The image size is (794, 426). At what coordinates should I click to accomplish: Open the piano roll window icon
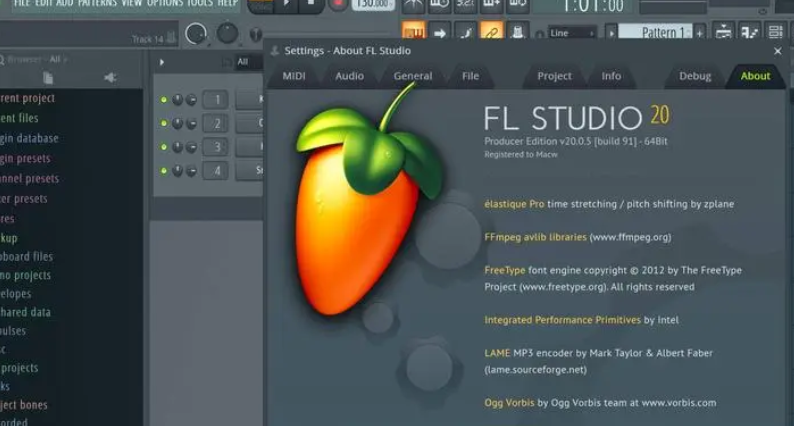(749, 32)
